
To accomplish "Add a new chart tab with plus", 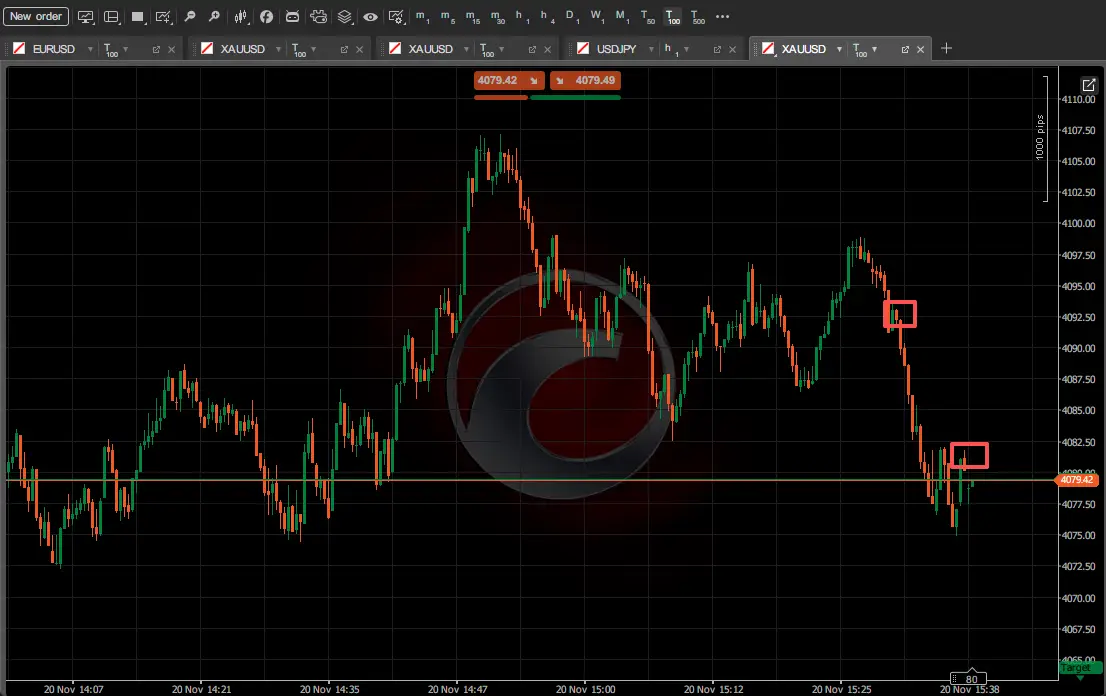I will tap(947, 48).
